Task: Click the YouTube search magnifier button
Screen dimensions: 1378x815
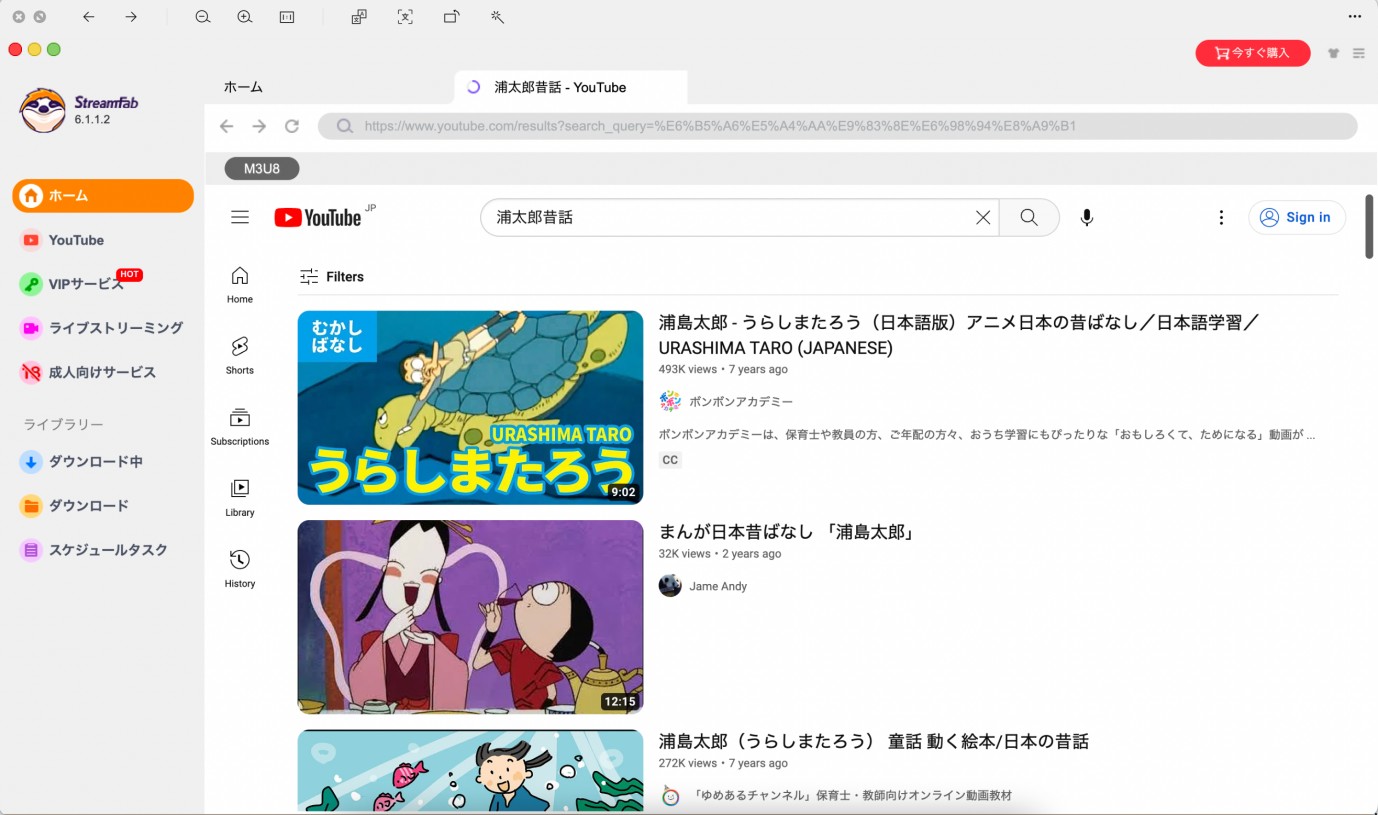Action: (1029, 217)
